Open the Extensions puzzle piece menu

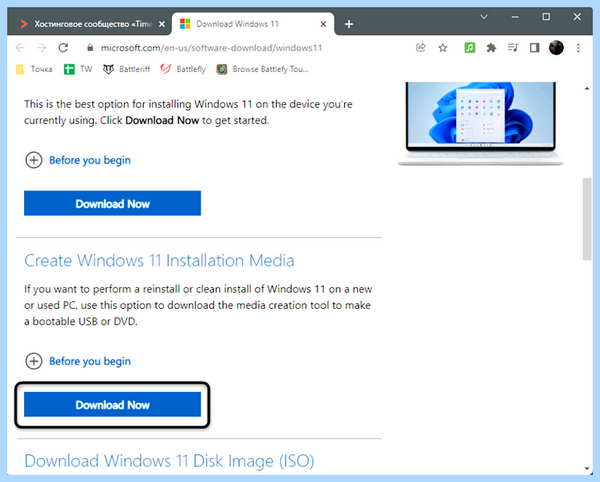click(491, 48)
